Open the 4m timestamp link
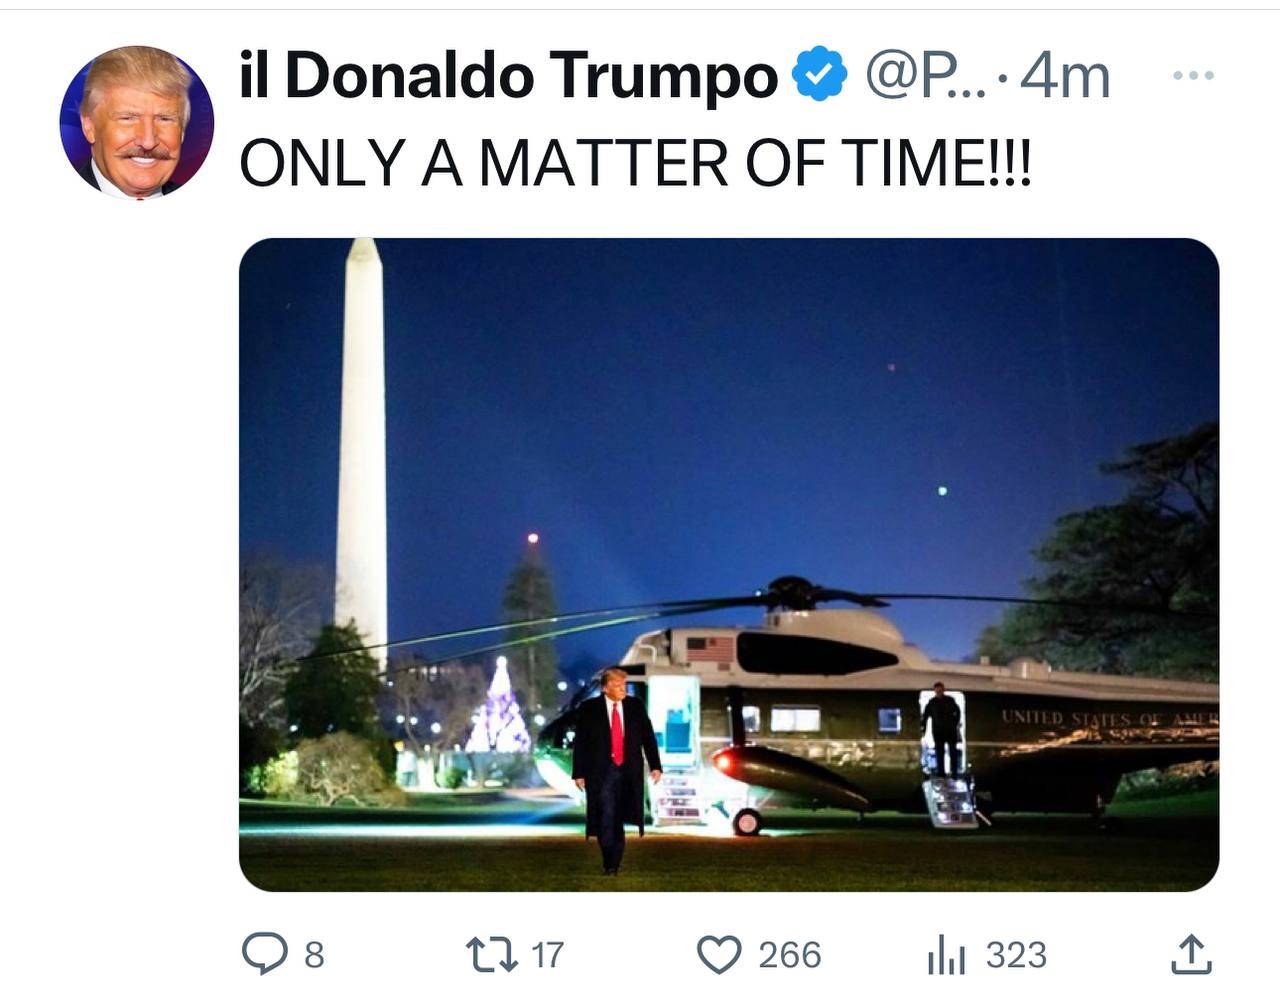Viewport: 1280px width, 1007px height. point(1065,76)
